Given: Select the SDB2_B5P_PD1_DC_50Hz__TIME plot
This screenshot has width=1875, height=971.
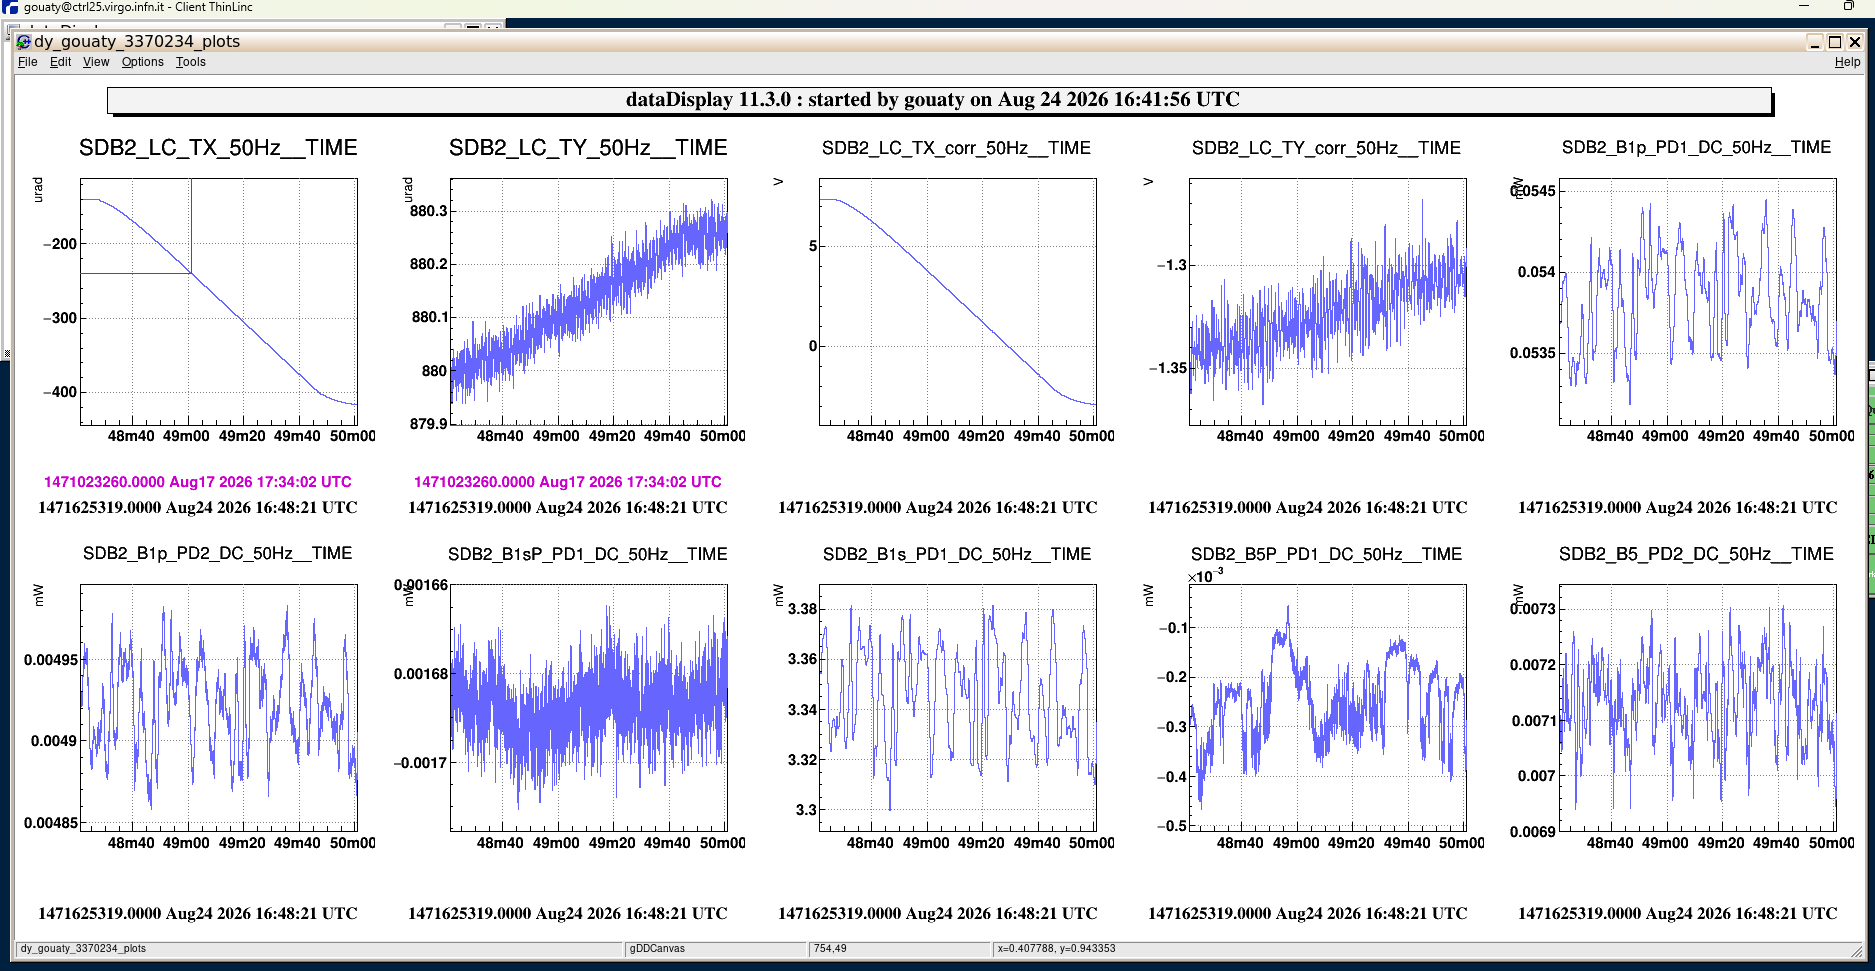Looking at the screenshot, I should pyautogui.click(x=1328, y=708).
